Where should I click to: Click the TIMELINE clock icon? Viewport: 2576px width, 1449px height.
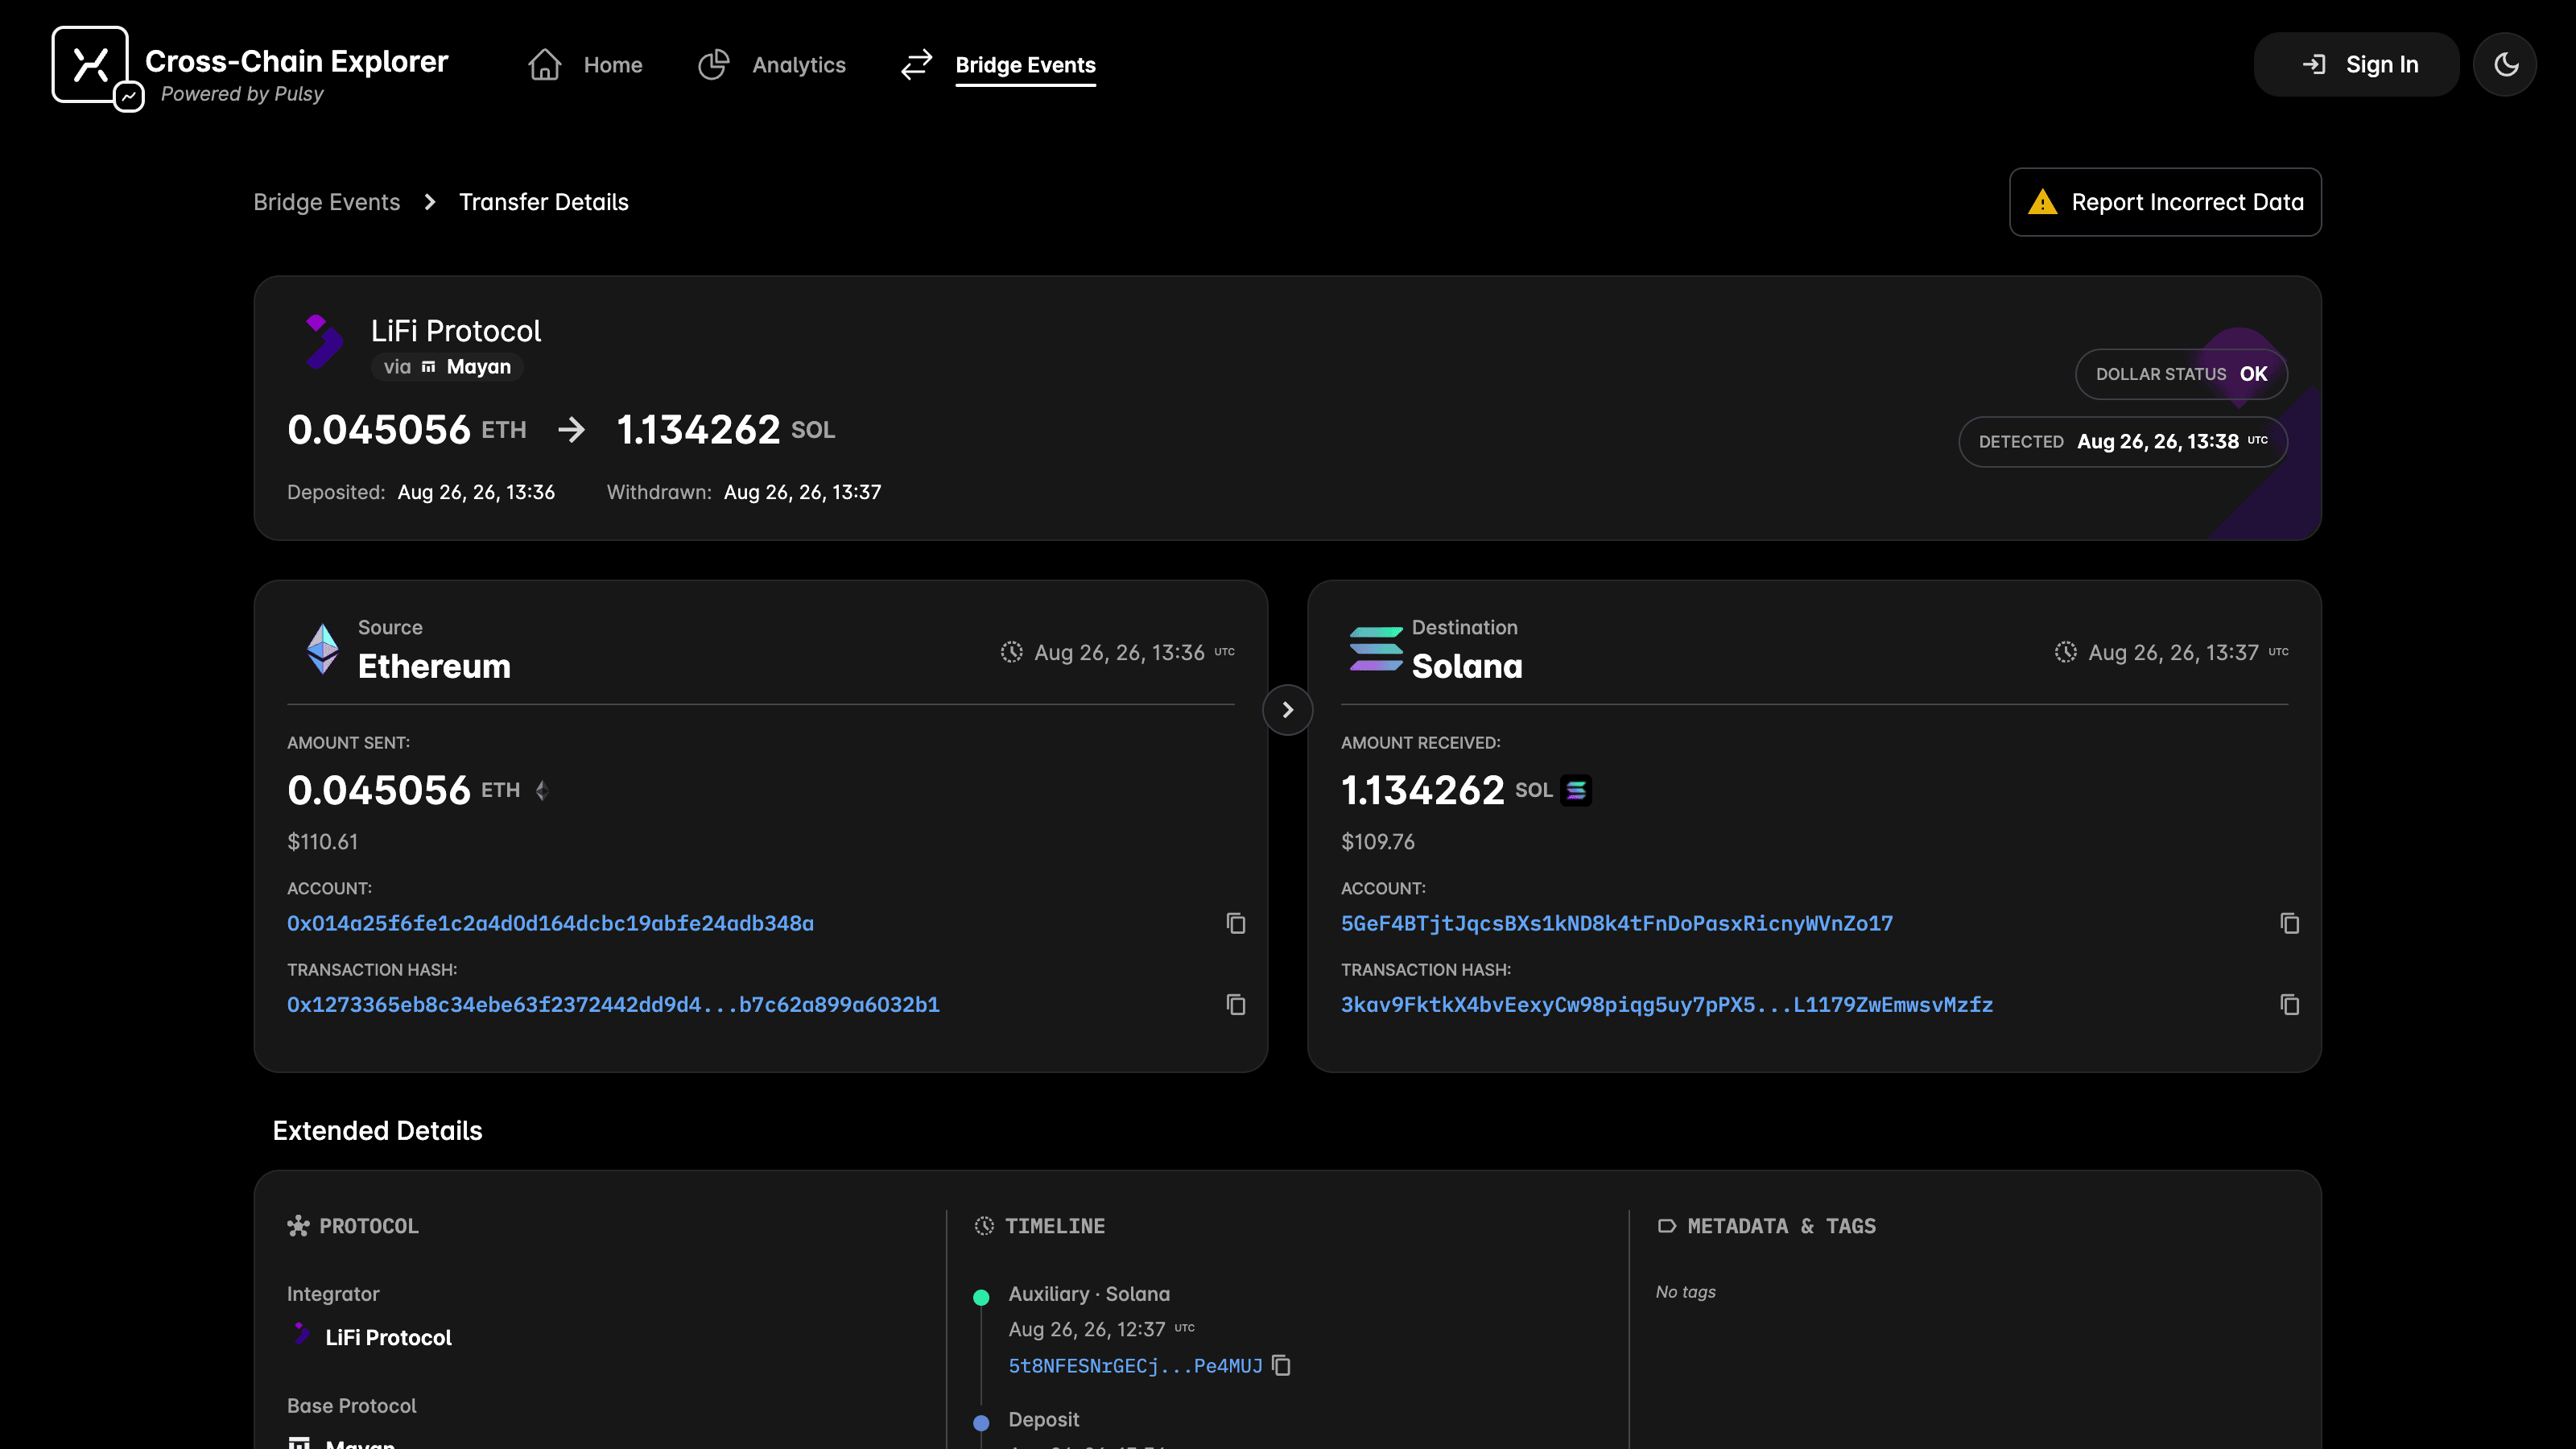(984, 1226)
